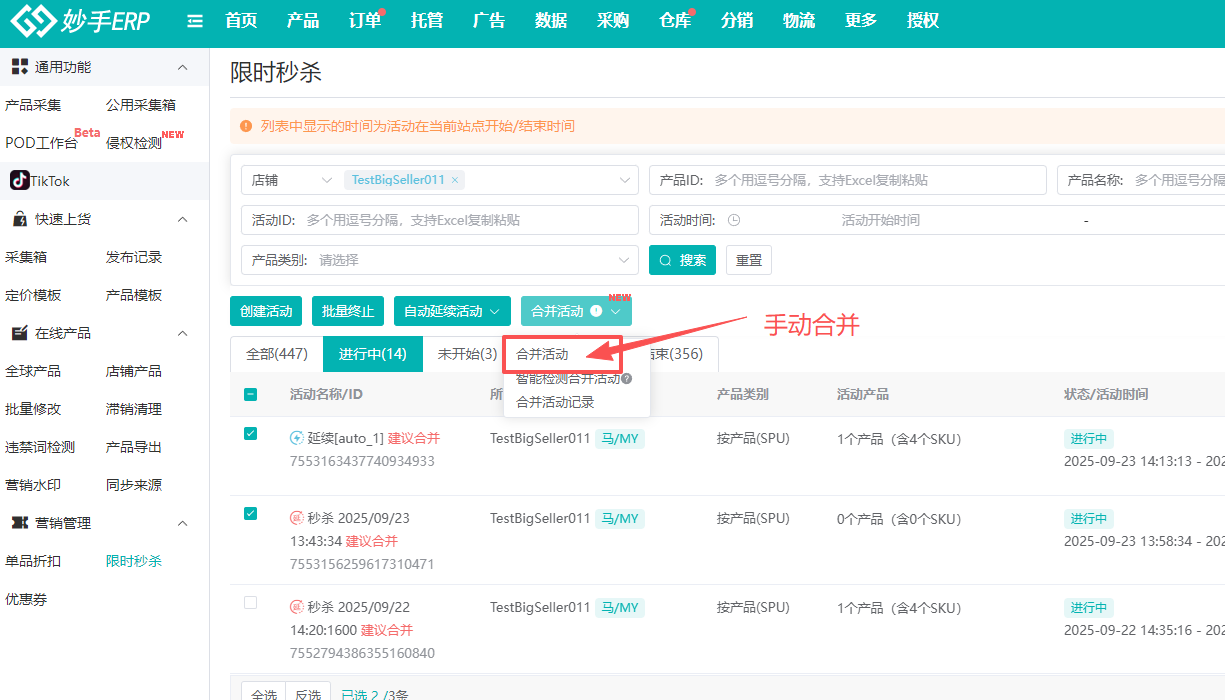Click the help icon beside 智能检测合并活动
Viewport: 1225px width, 700px height.
coord(627,379)
